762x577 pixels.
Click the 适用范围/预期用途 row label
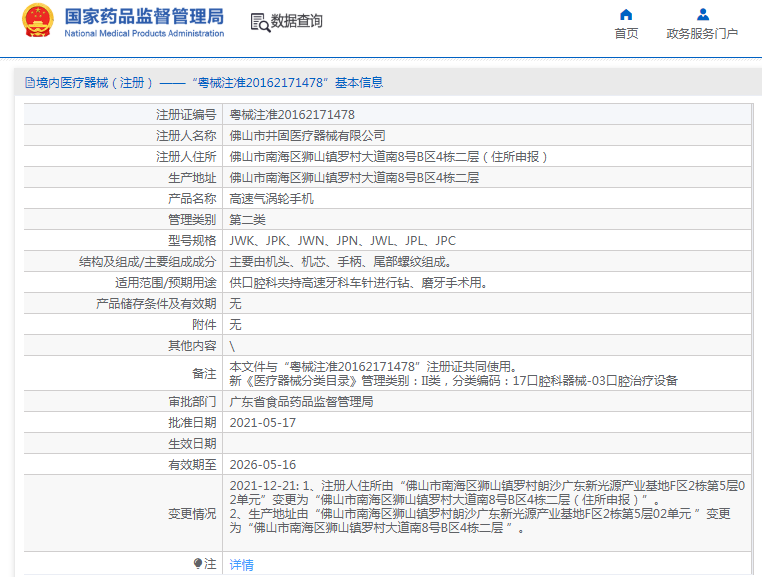(x=165, y=282)
